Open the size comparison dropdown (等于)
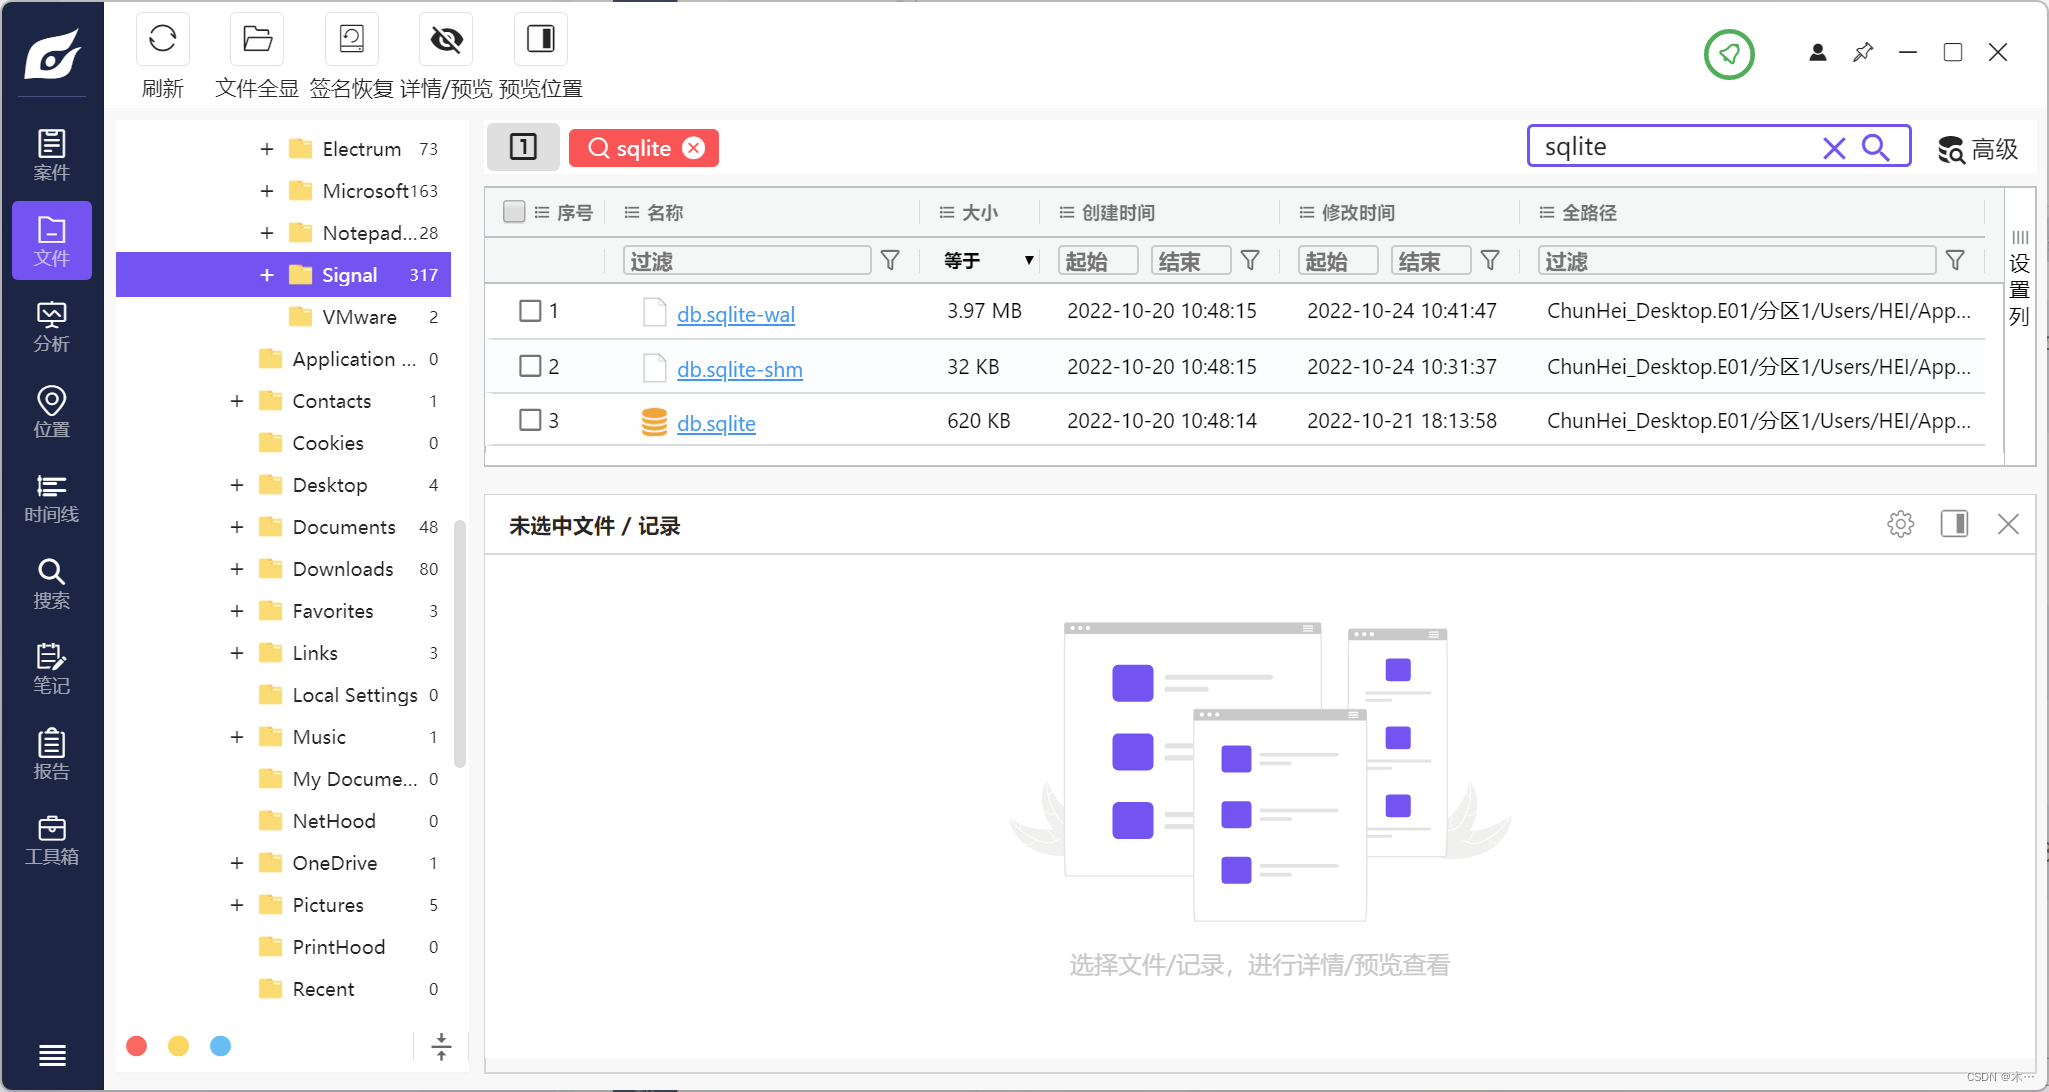The image size is (2049, 1092). pos(988,261)
